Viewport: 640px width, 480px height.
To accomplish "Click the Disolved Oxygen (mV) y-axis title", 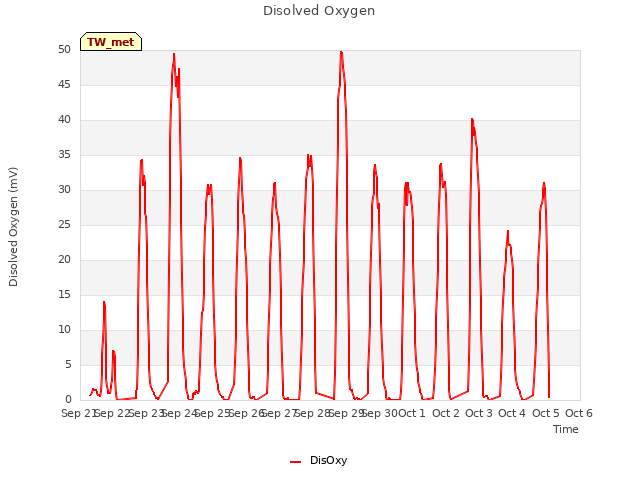I will (13, 227).
